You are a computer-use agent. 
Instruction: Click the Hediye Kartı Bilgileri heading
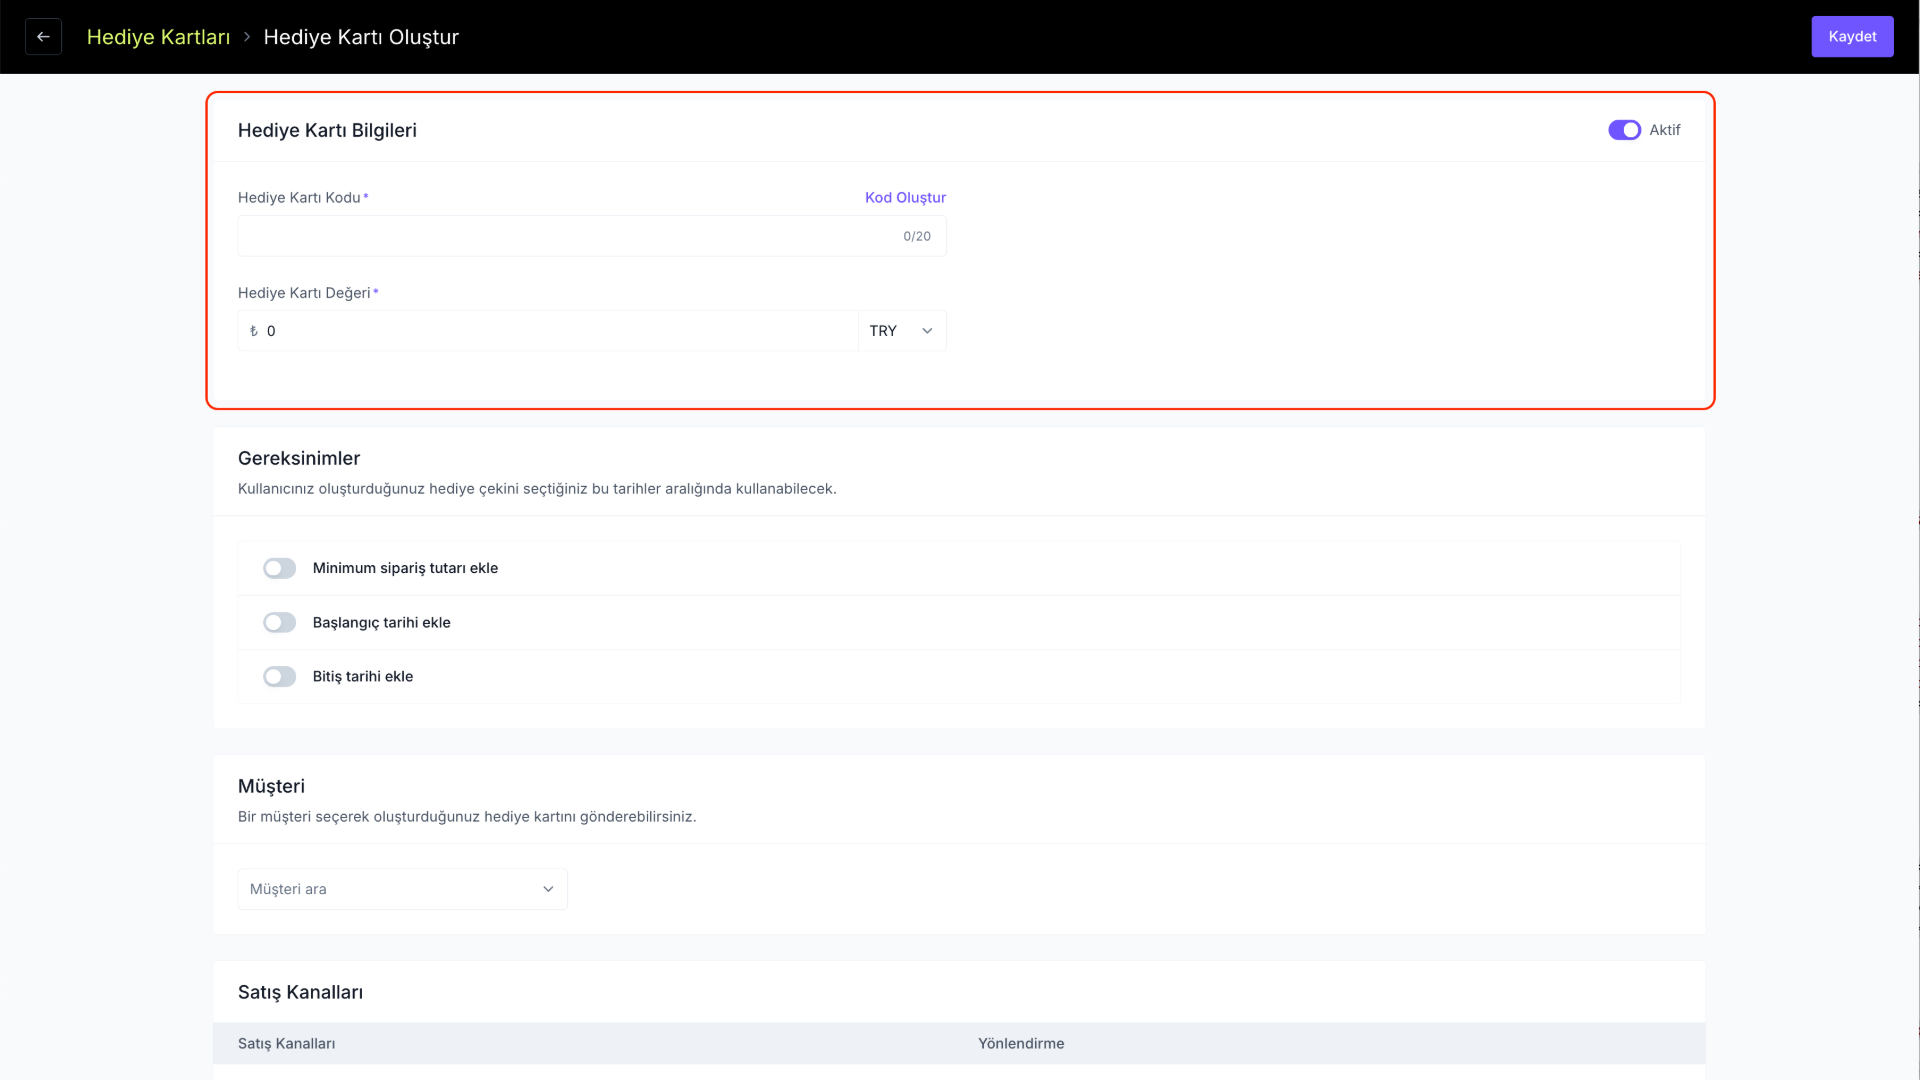(x=327, y=130)
